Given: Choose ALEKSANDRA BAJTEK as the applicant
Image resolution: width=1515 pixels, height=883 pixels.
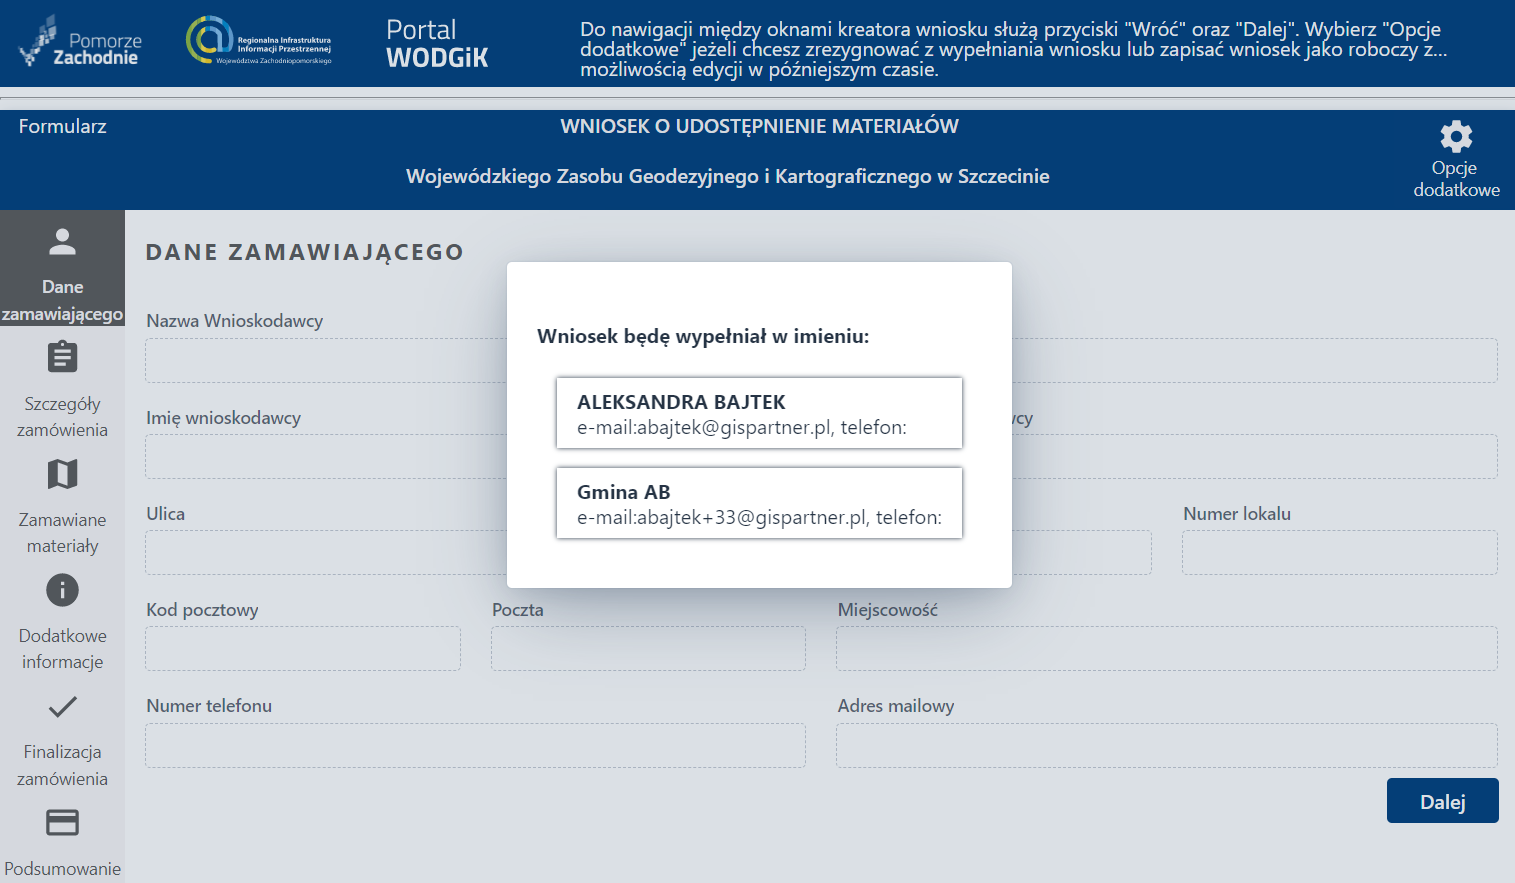Looking at the screenshot, I should (x=758, y=412).
